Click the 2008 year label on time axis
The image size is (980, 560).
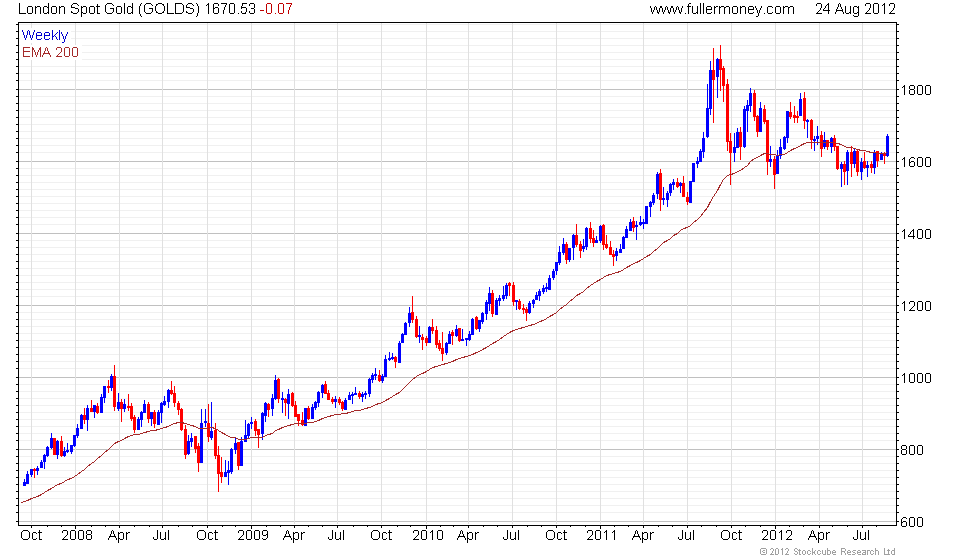76,536
